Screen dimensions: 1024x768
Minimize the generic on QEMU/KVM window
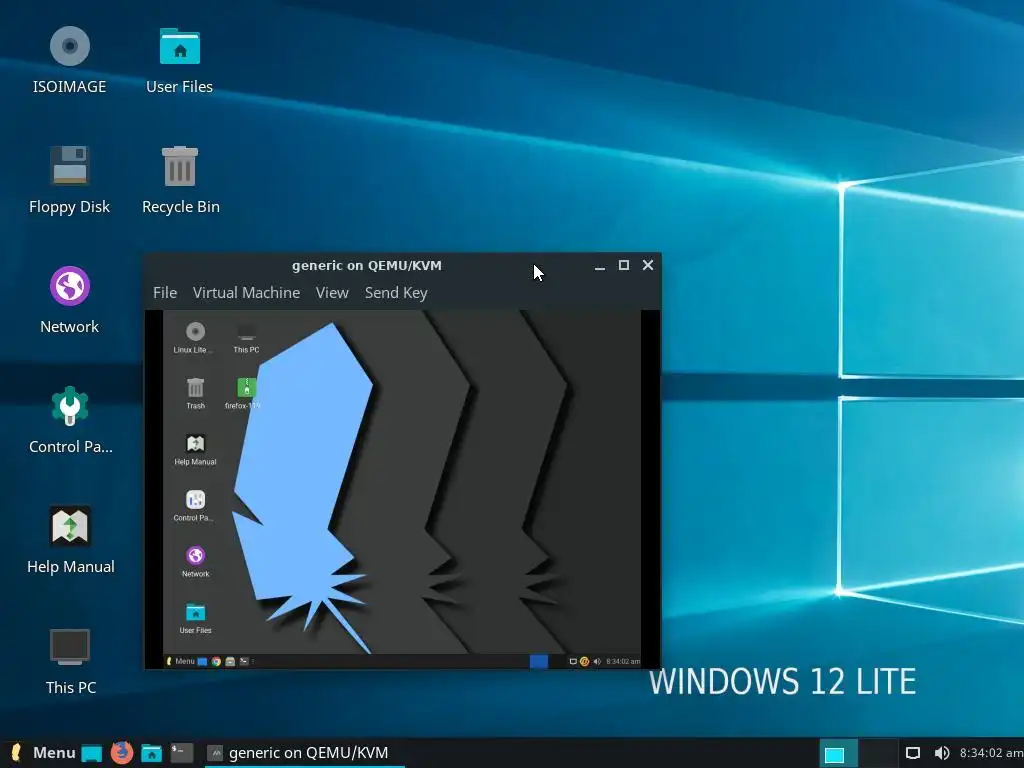pyautogui.click(x=600, y=266)
